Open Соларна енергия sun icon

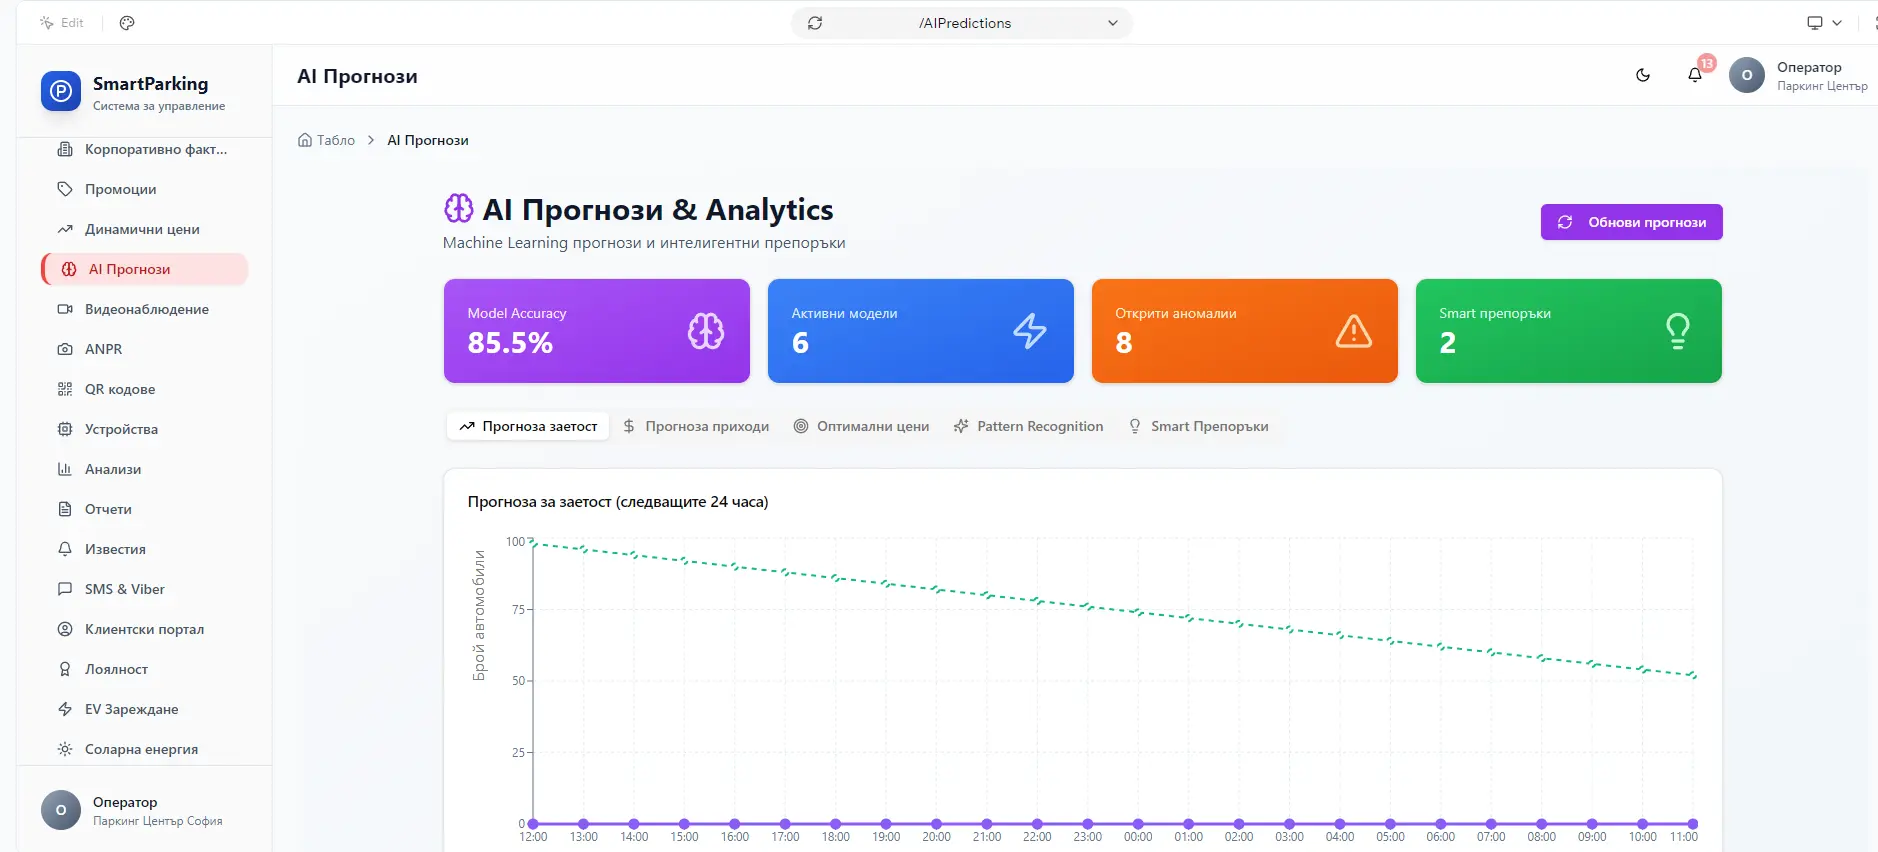pyautogui.click(x=65, y=749)
